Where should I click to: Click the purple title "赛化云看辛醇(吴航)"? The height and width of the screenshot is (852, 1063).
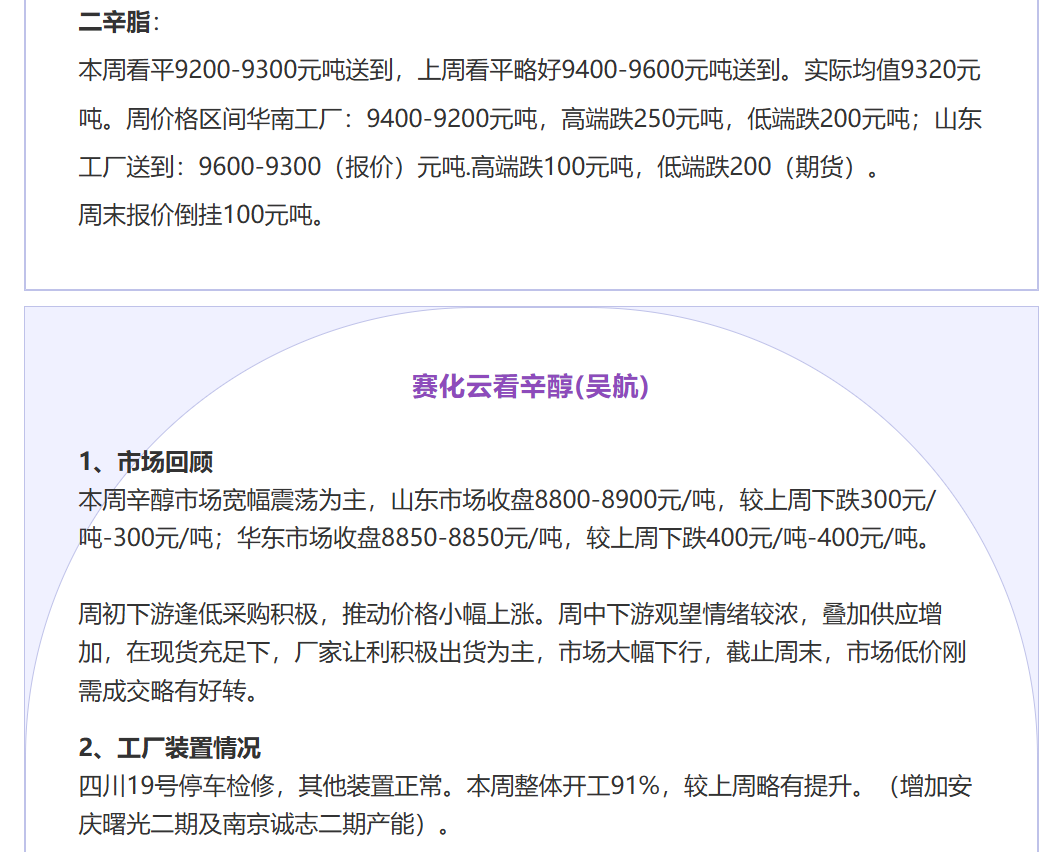[530, 386]
